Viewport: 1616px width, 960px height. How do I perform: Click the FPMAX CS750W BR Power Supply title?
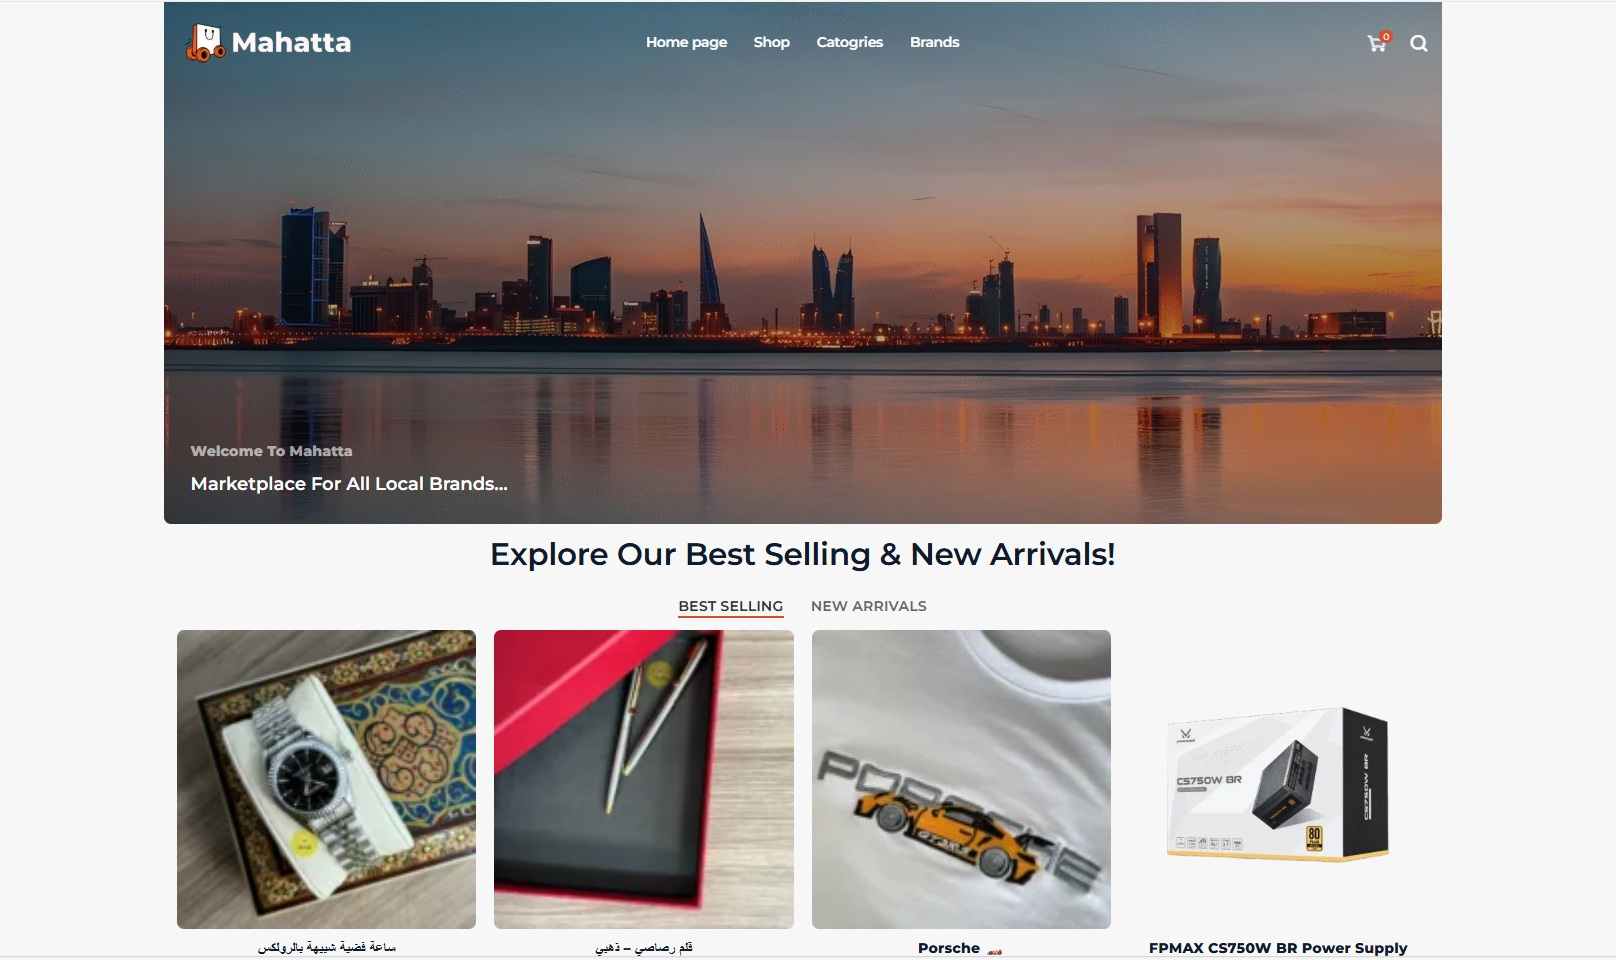(x=1278, y=948)
